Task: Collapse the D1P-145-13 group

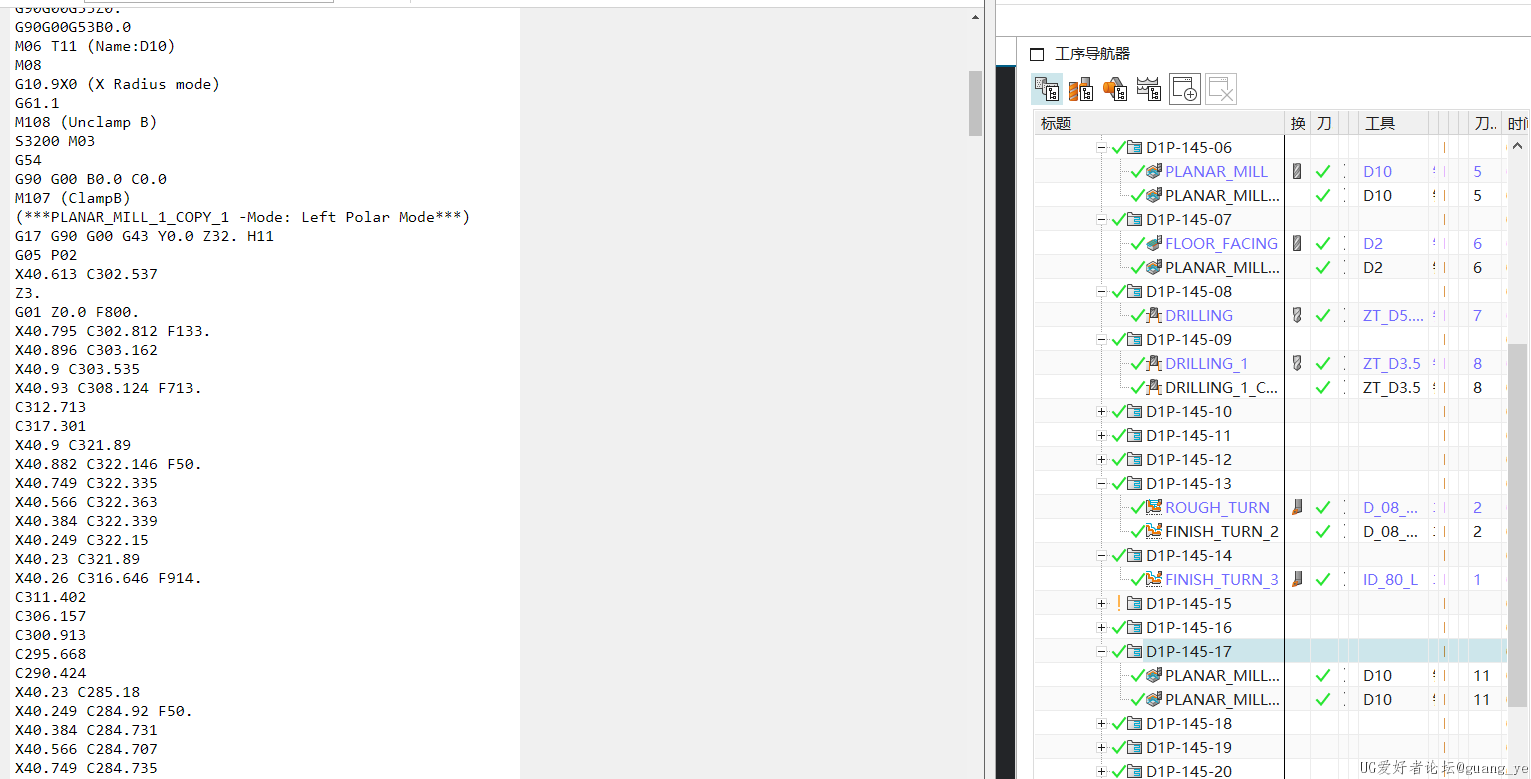Action: pos(1102,483)
